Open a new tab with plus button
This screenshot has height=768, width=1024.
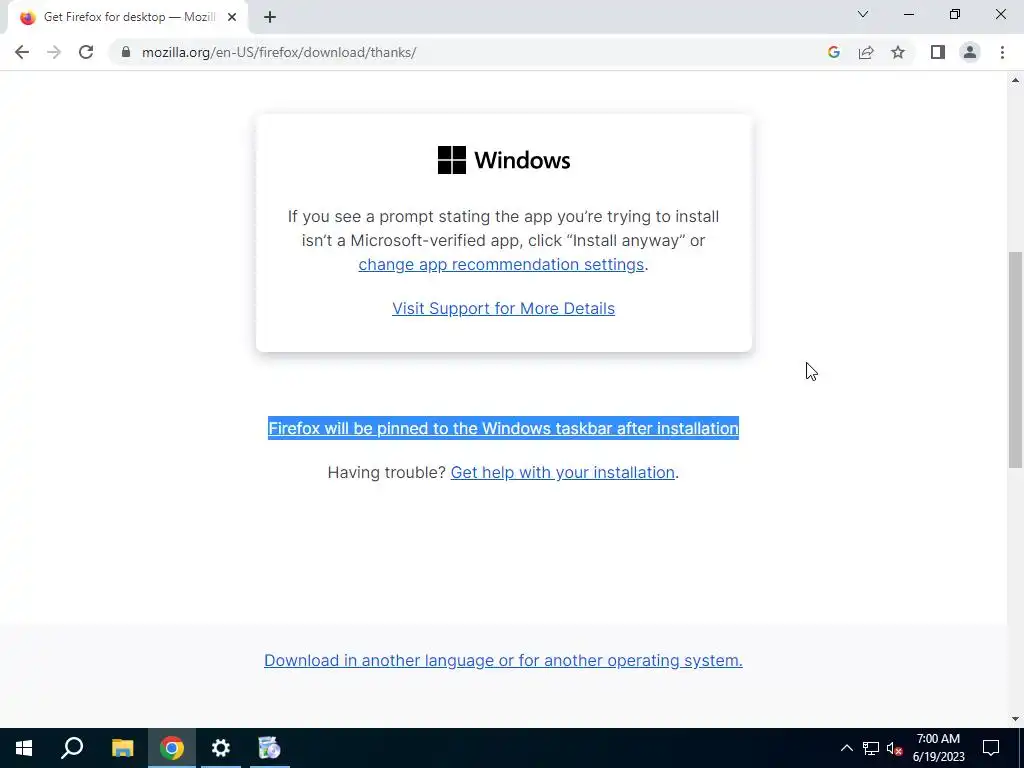[x=270, y=17]
